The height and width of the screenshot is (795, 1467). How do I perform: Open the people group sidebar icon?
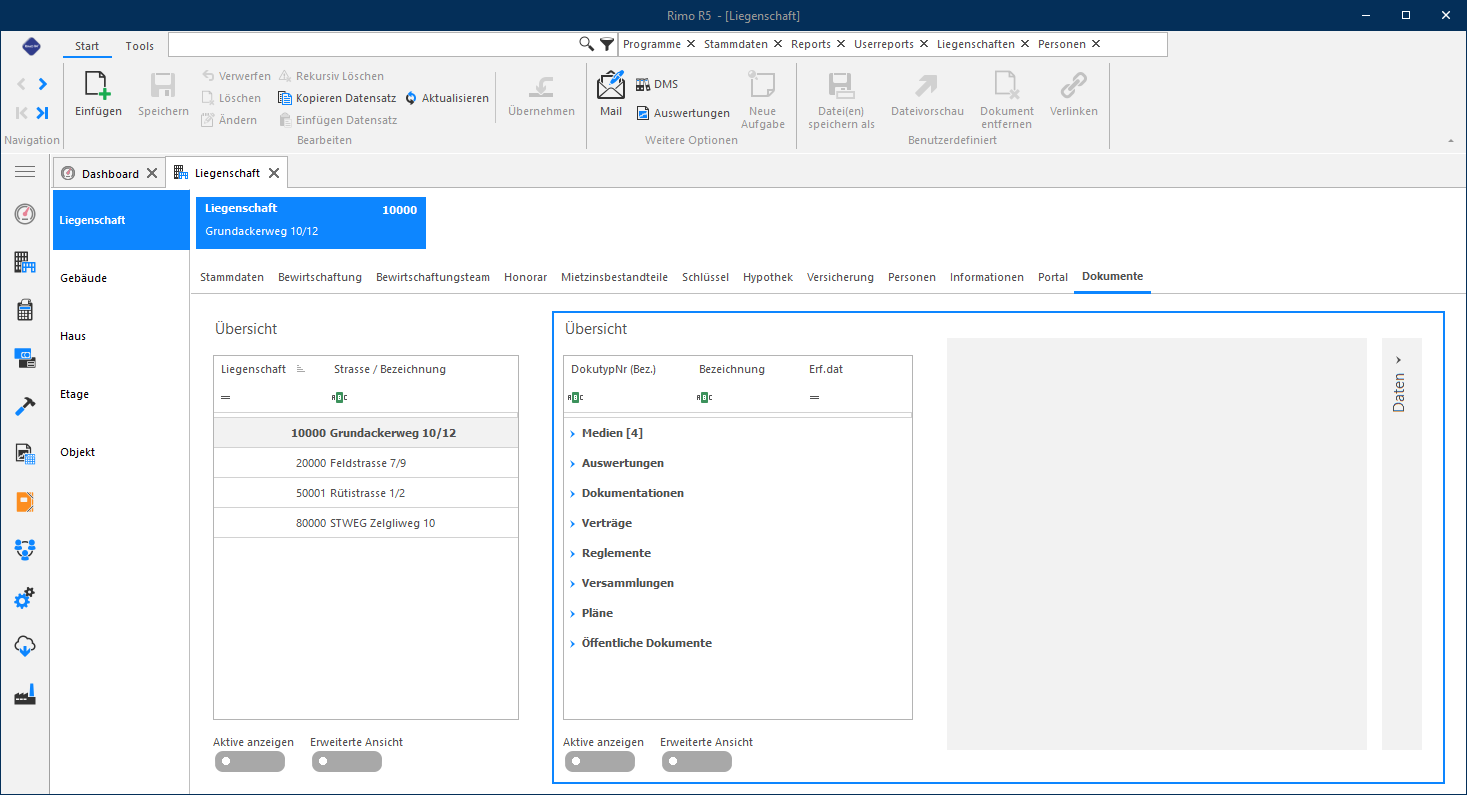coord(25,549)
